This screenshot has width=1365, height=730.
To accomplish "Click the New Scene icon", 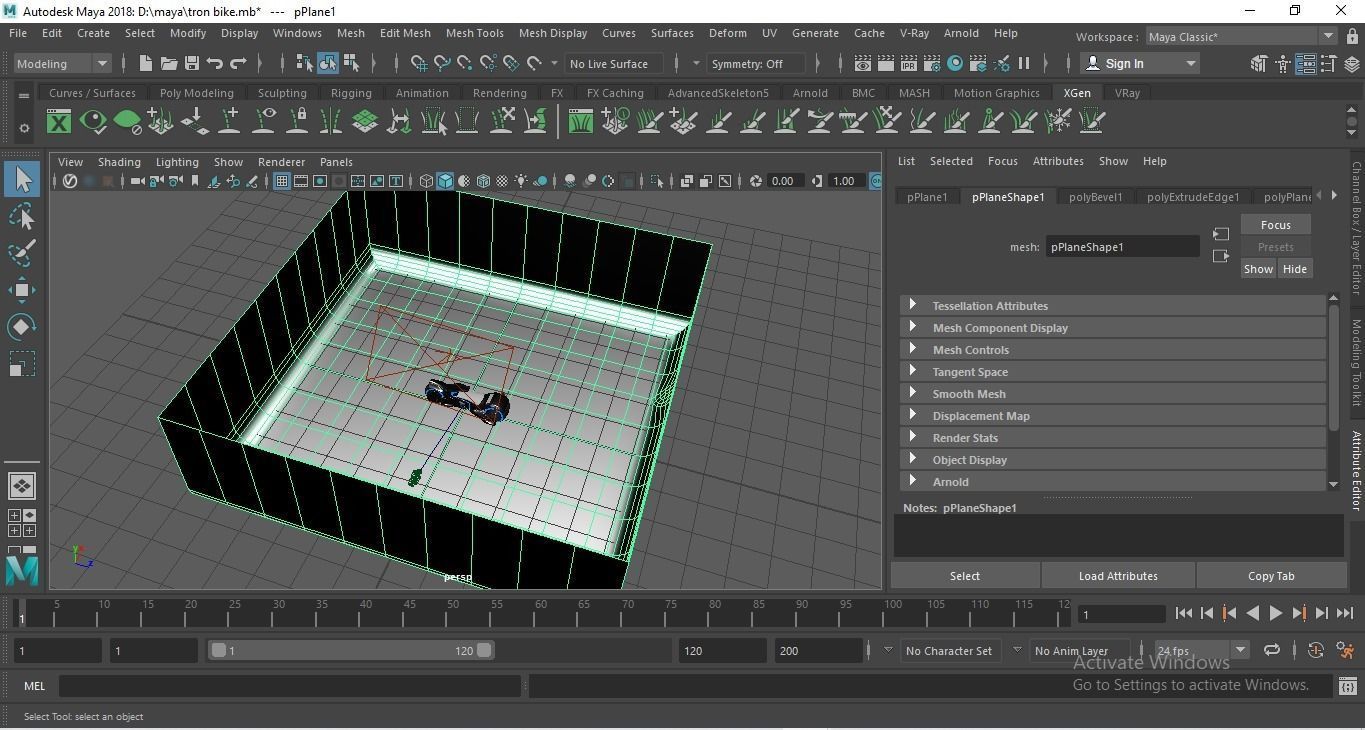I will (145, 63).
